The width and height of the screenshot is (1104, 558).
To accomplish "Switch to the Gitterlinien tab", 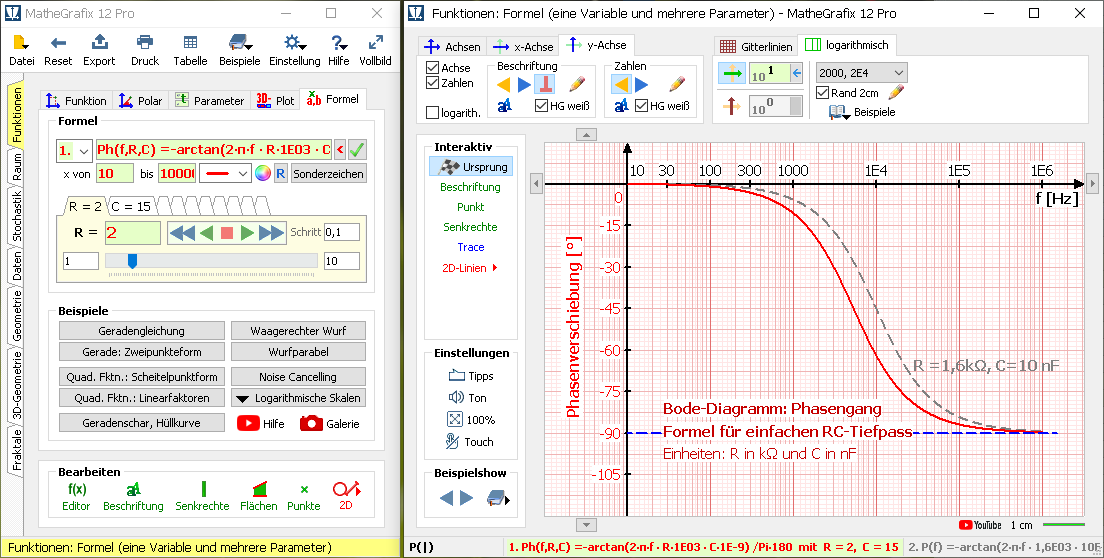I will coord(755,46).
